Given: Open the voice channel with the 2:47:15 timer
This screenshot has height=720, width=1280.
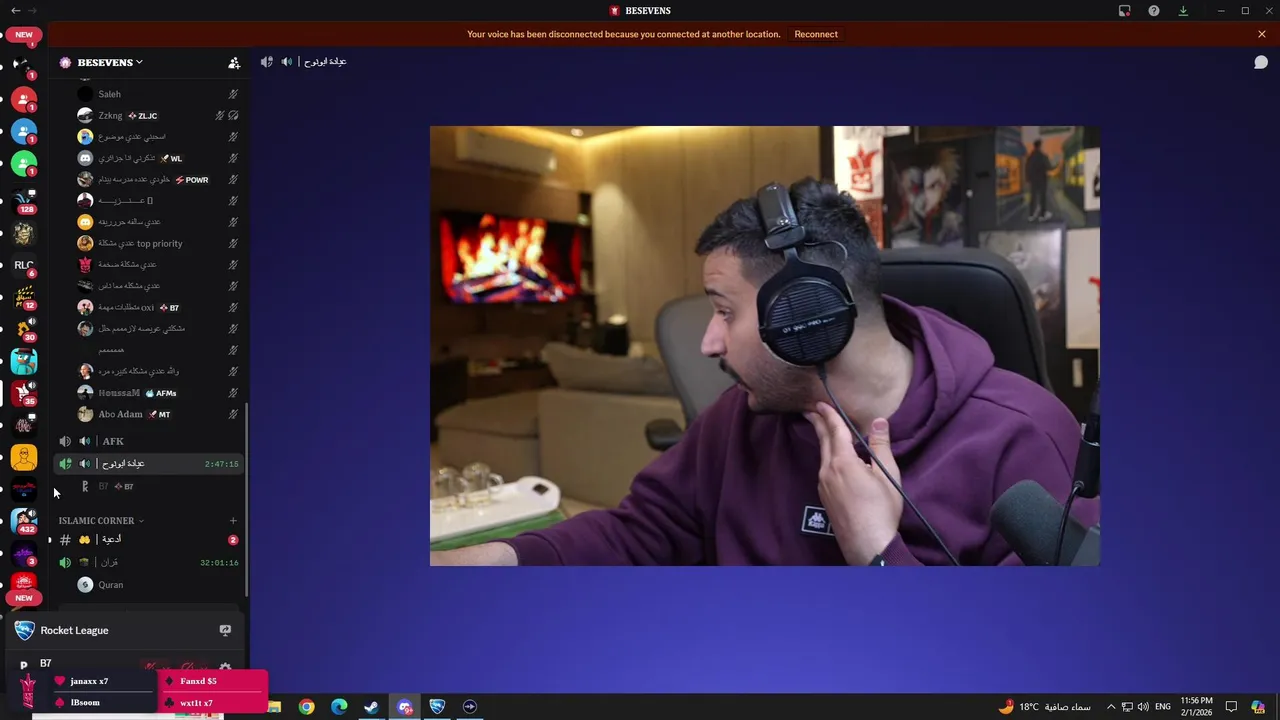Looking at the screenshot, I should tap(148, 464).
